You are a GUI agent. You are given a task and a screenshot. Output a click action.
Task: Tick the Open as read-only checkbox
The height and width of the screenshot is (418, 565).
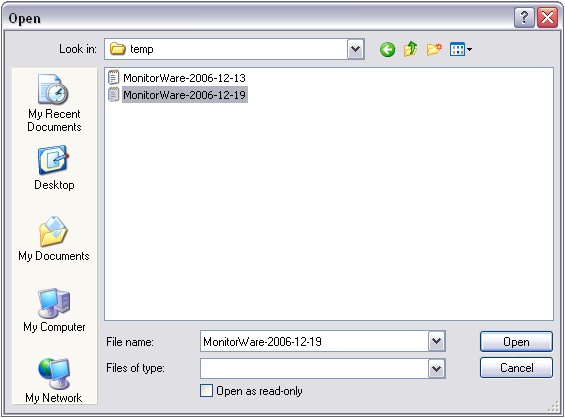coord(206,391)
